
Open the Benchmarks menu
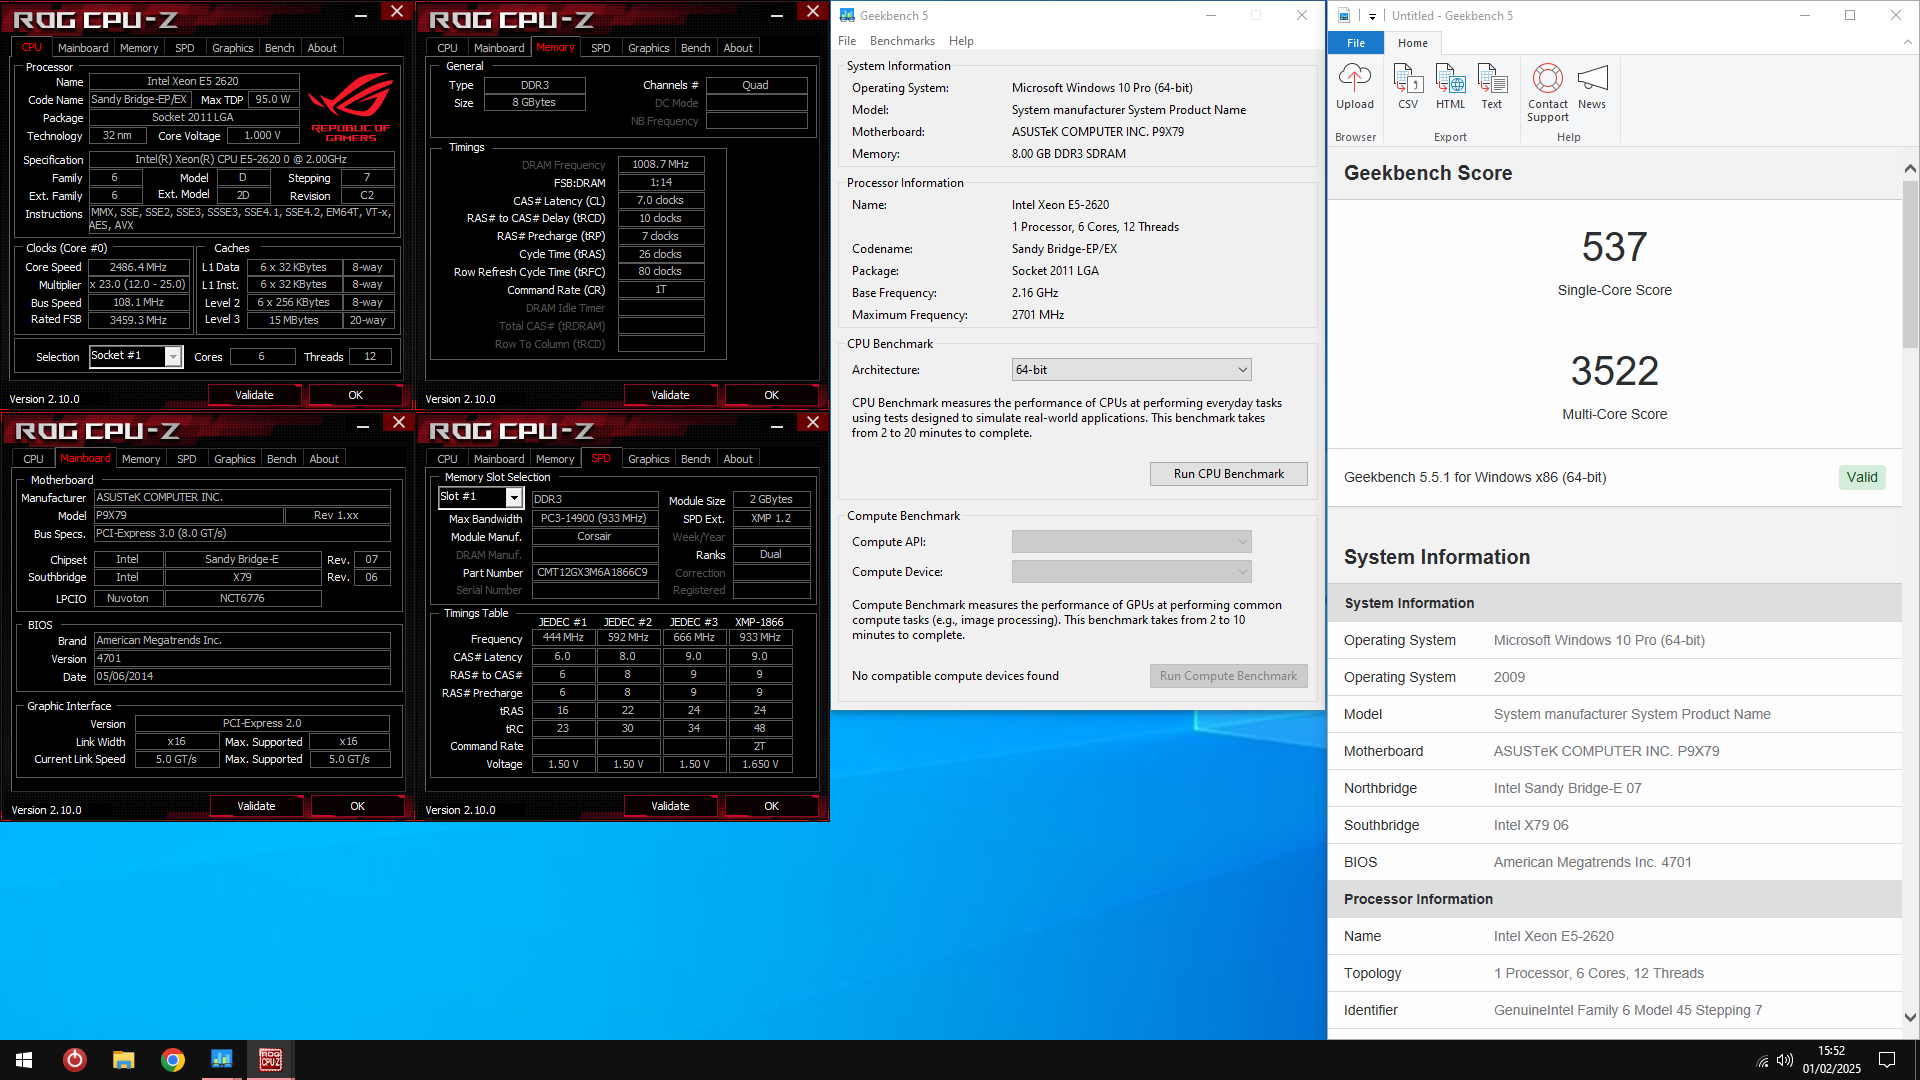click(902, 41)
